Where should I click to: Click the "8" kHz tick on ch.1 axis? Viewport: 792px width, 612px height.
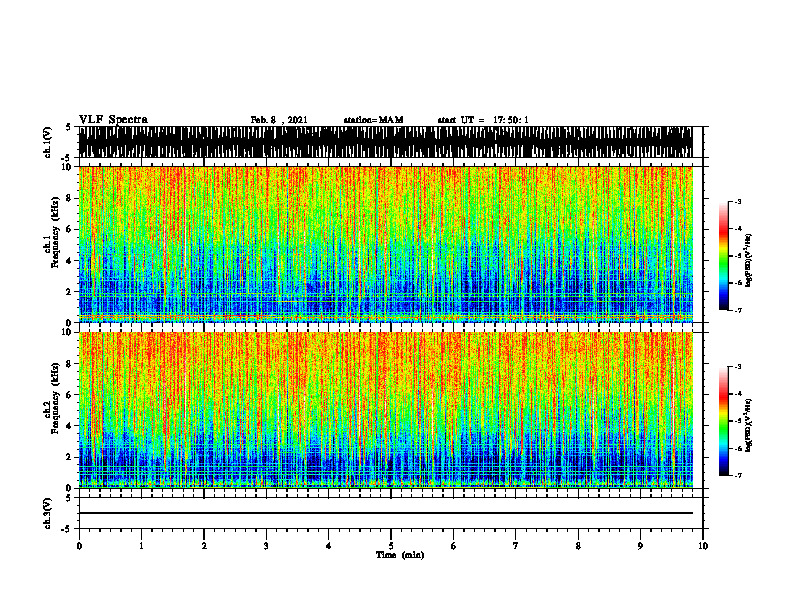[69, 198]
